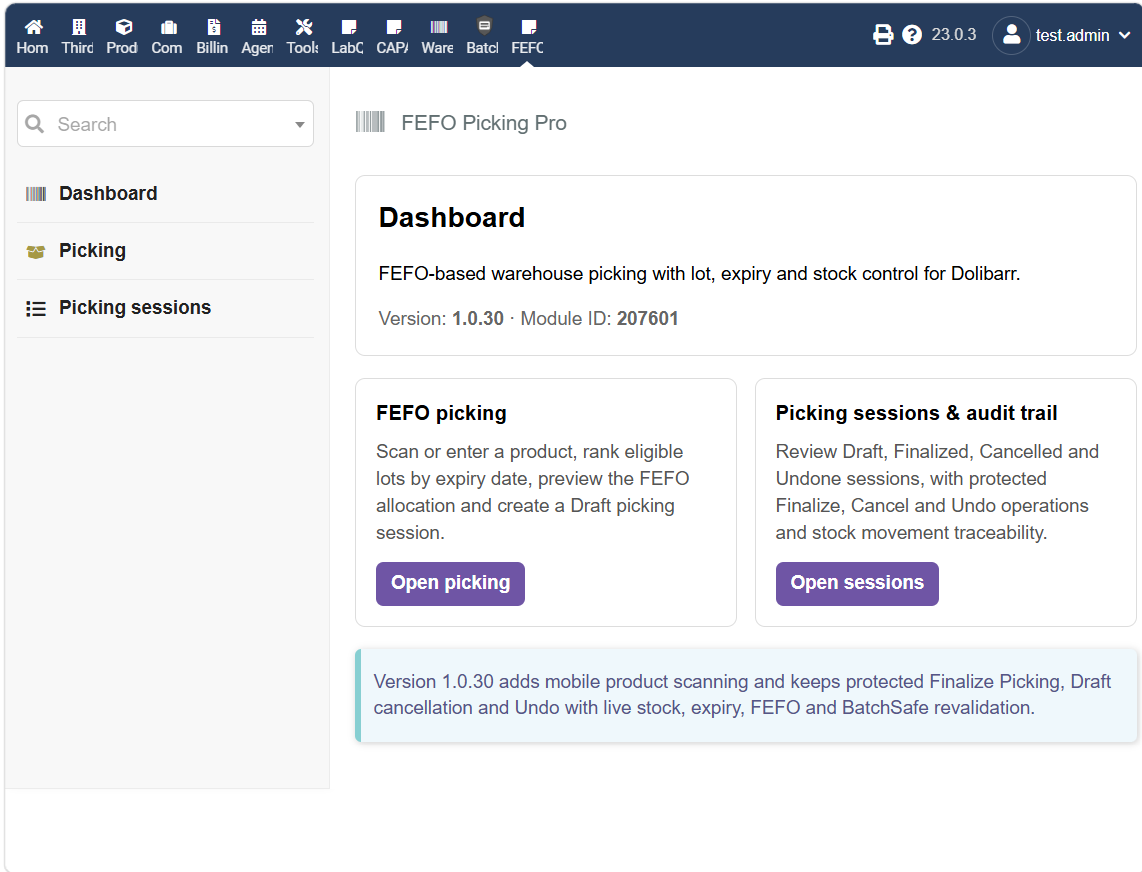Viewport: 1142px width, 872px height.
Task: Expand the test.admin user dropdown chevron
Action: pos(1125,35)
